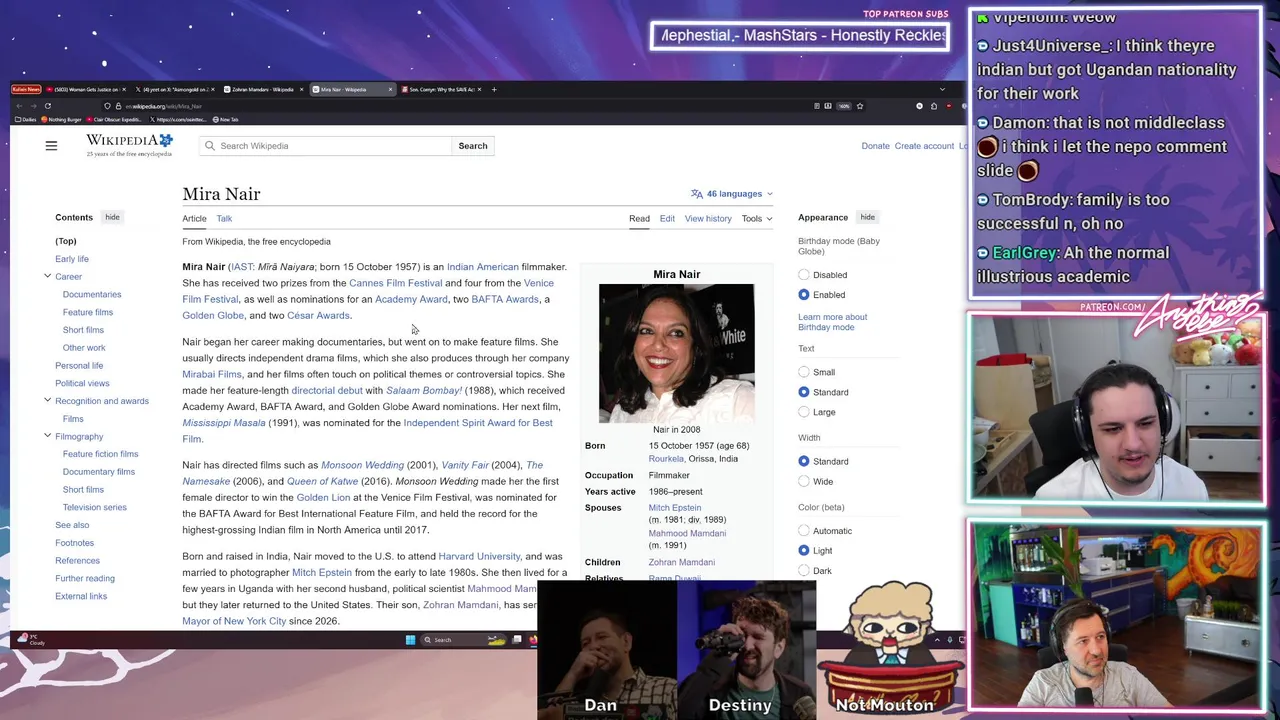Open Rourkela link in infobox

tap(666, 459)
